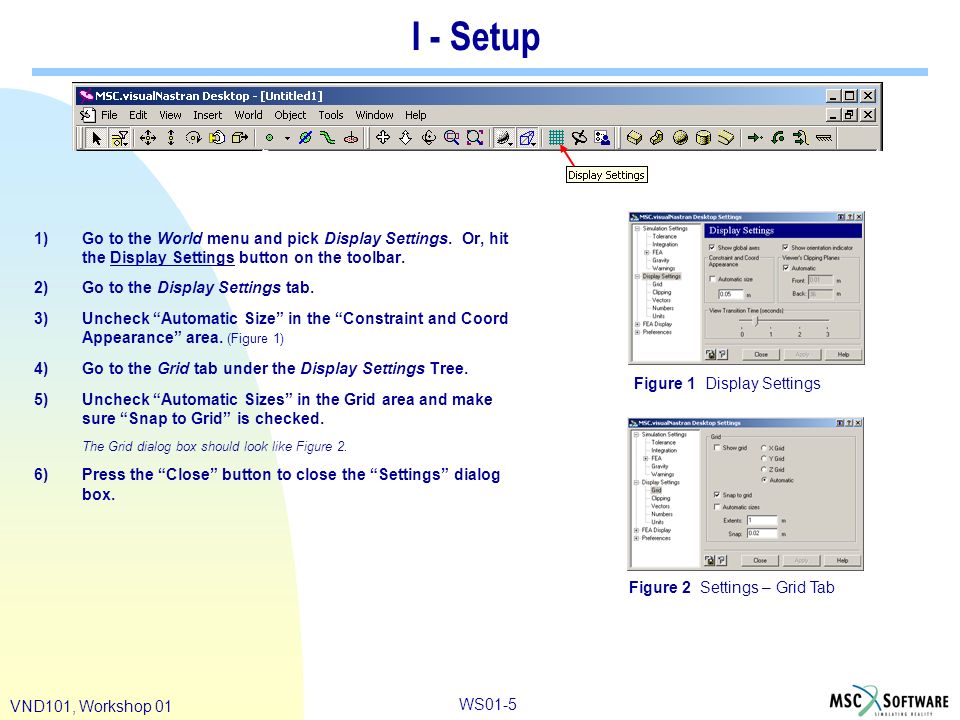Select X Grid radio button in Figure 2
960x720 pixels.
point(763,448)
